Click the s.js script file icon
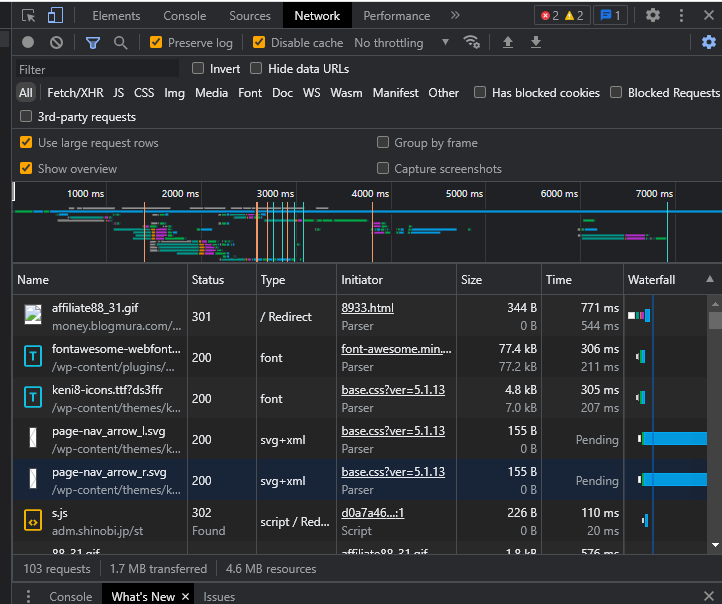This screenshot has height=604, width=722. (33, 521)
